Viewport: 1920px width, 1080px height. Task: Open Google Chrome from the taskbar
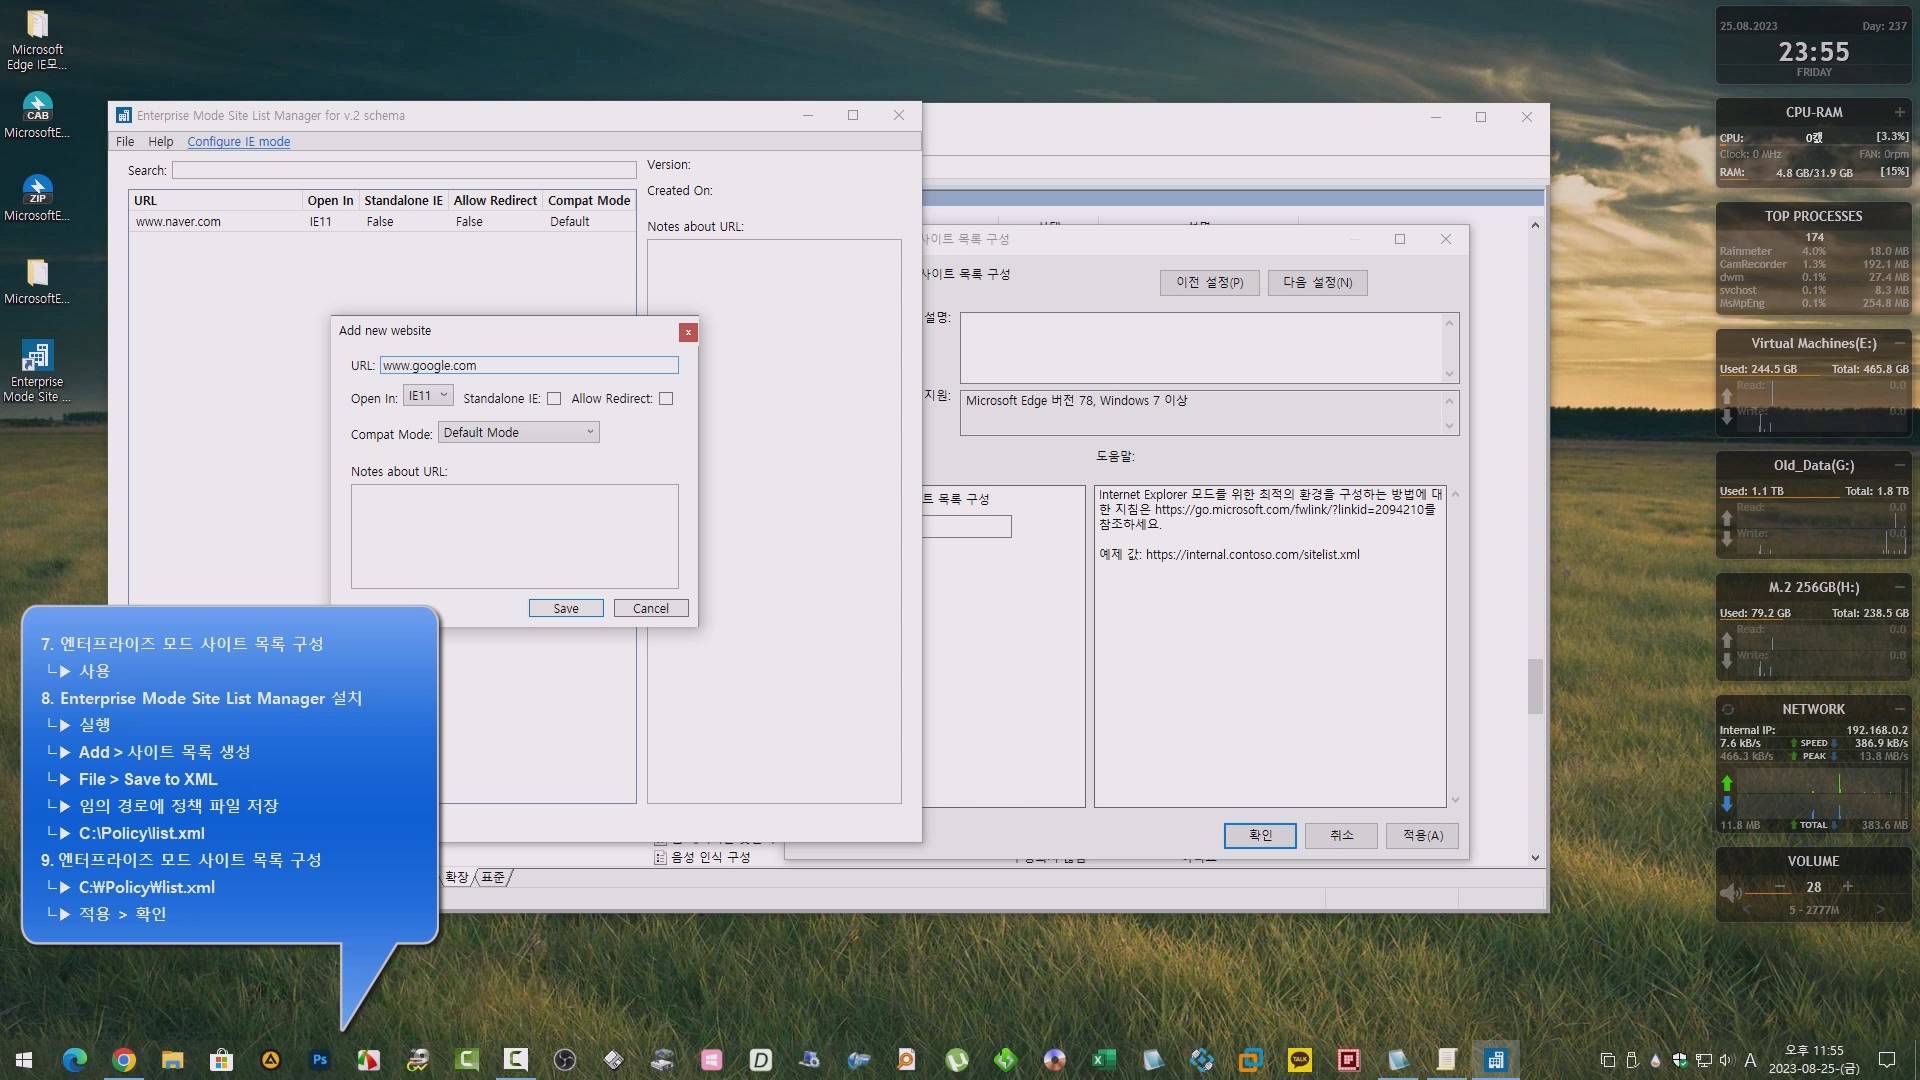tap(124, 1059)
